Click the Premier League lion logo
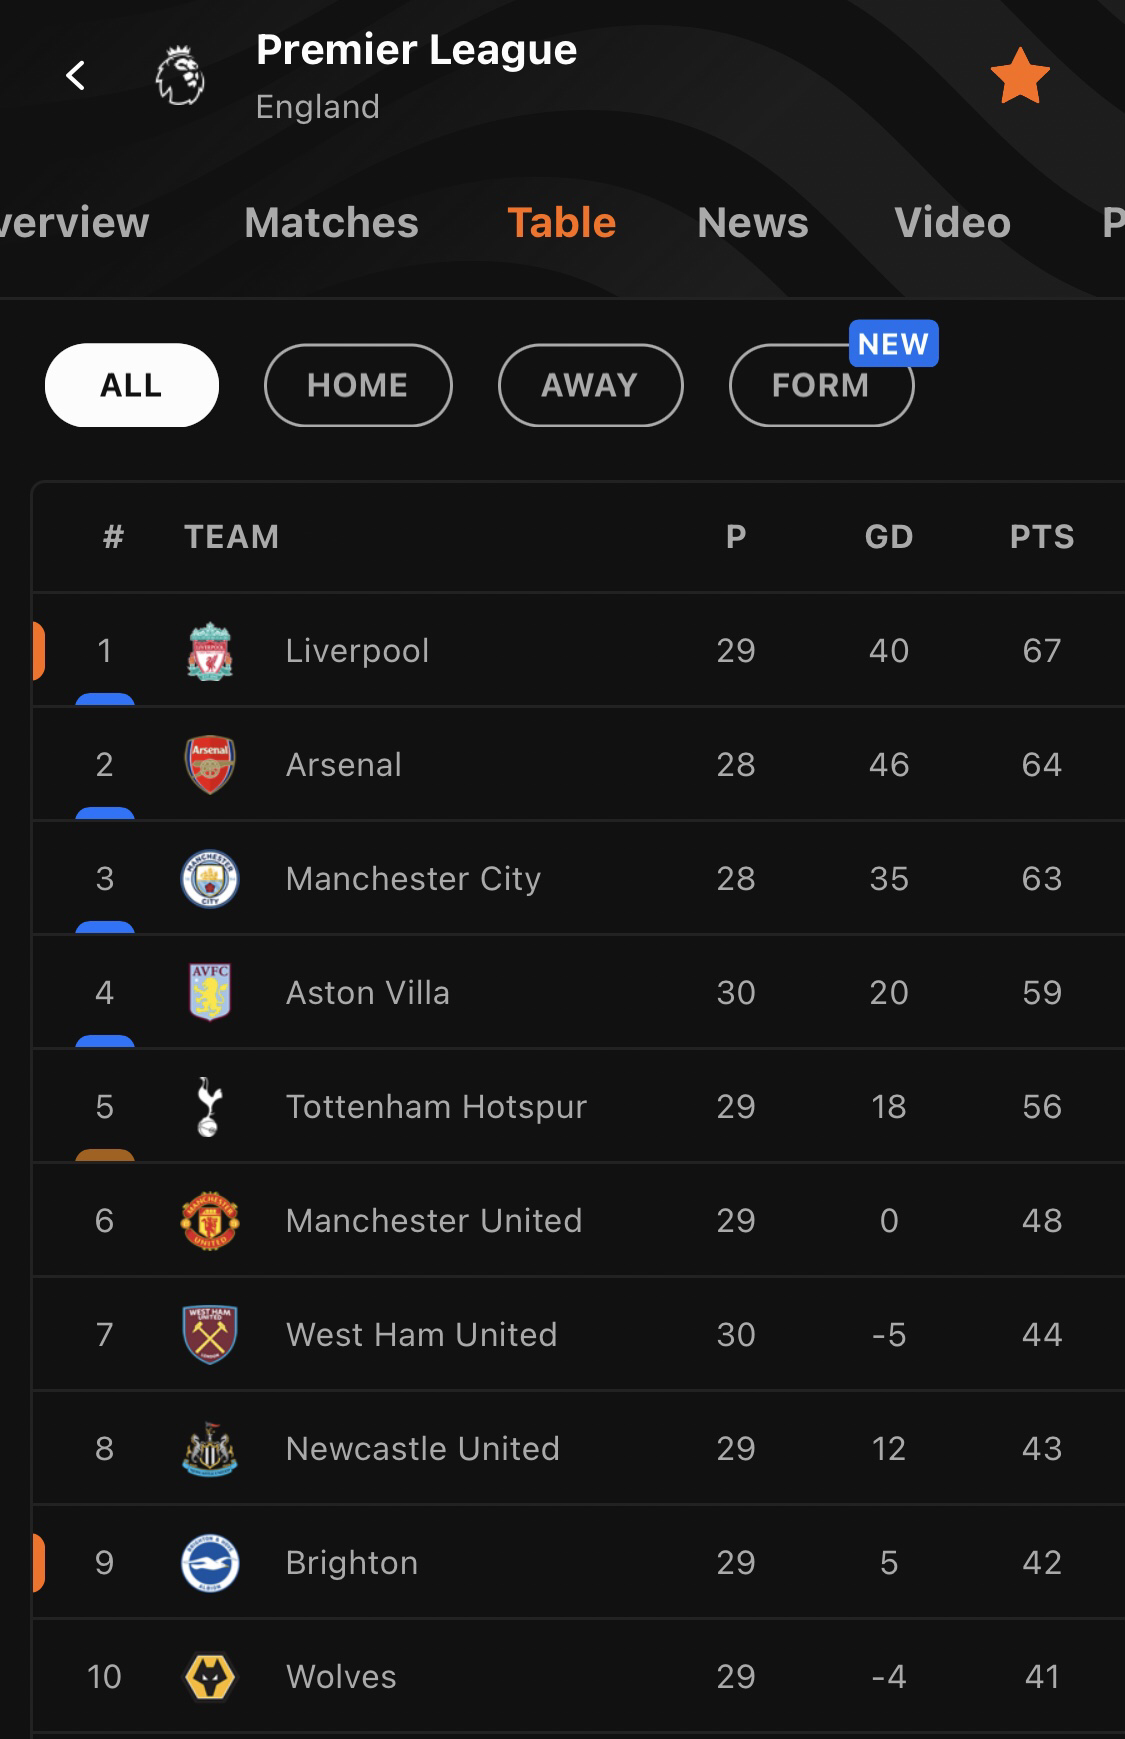This screenshot has height=1739, width=1125. [x=180, y=76]
